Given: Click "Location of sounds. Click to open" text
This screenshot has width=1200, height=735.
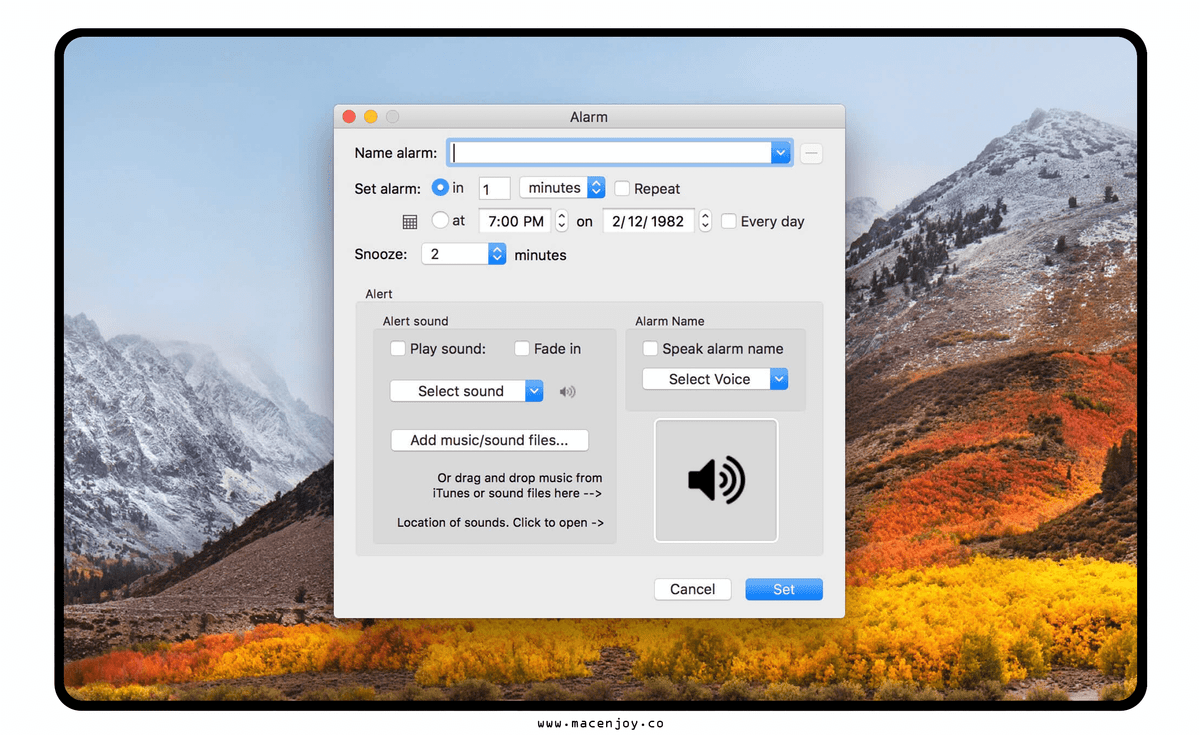Looking at the screenshot, I should 500,522.
